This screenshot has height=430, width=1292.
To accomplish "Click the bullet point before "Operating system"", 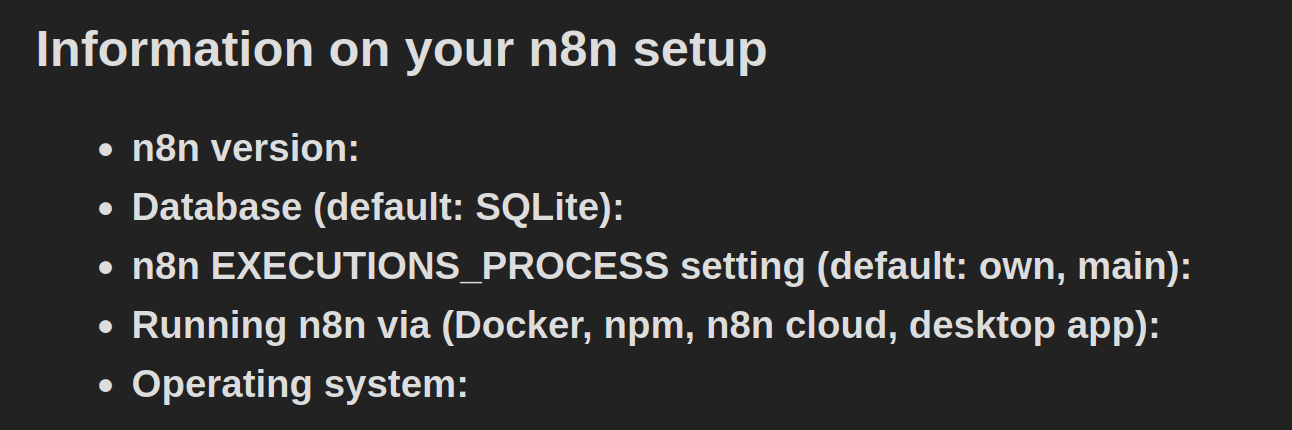I will click(x=106, y=386).
